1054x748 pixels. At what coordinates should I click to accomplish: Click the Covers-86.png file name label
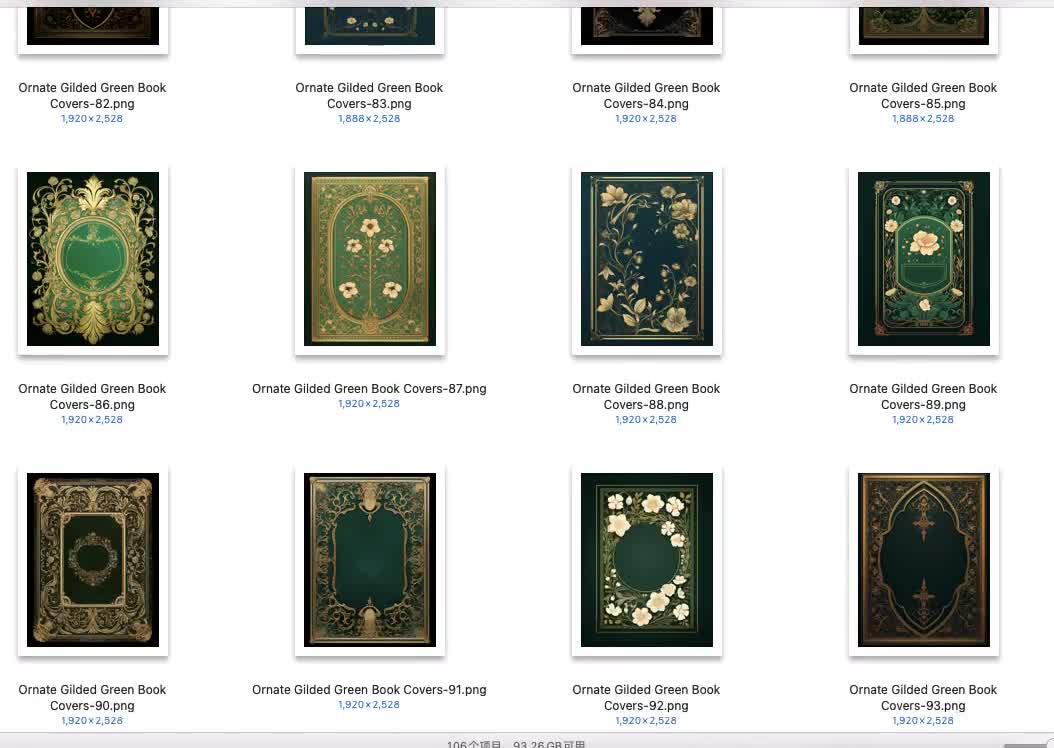pyautogui.click(x=92, y=397)
